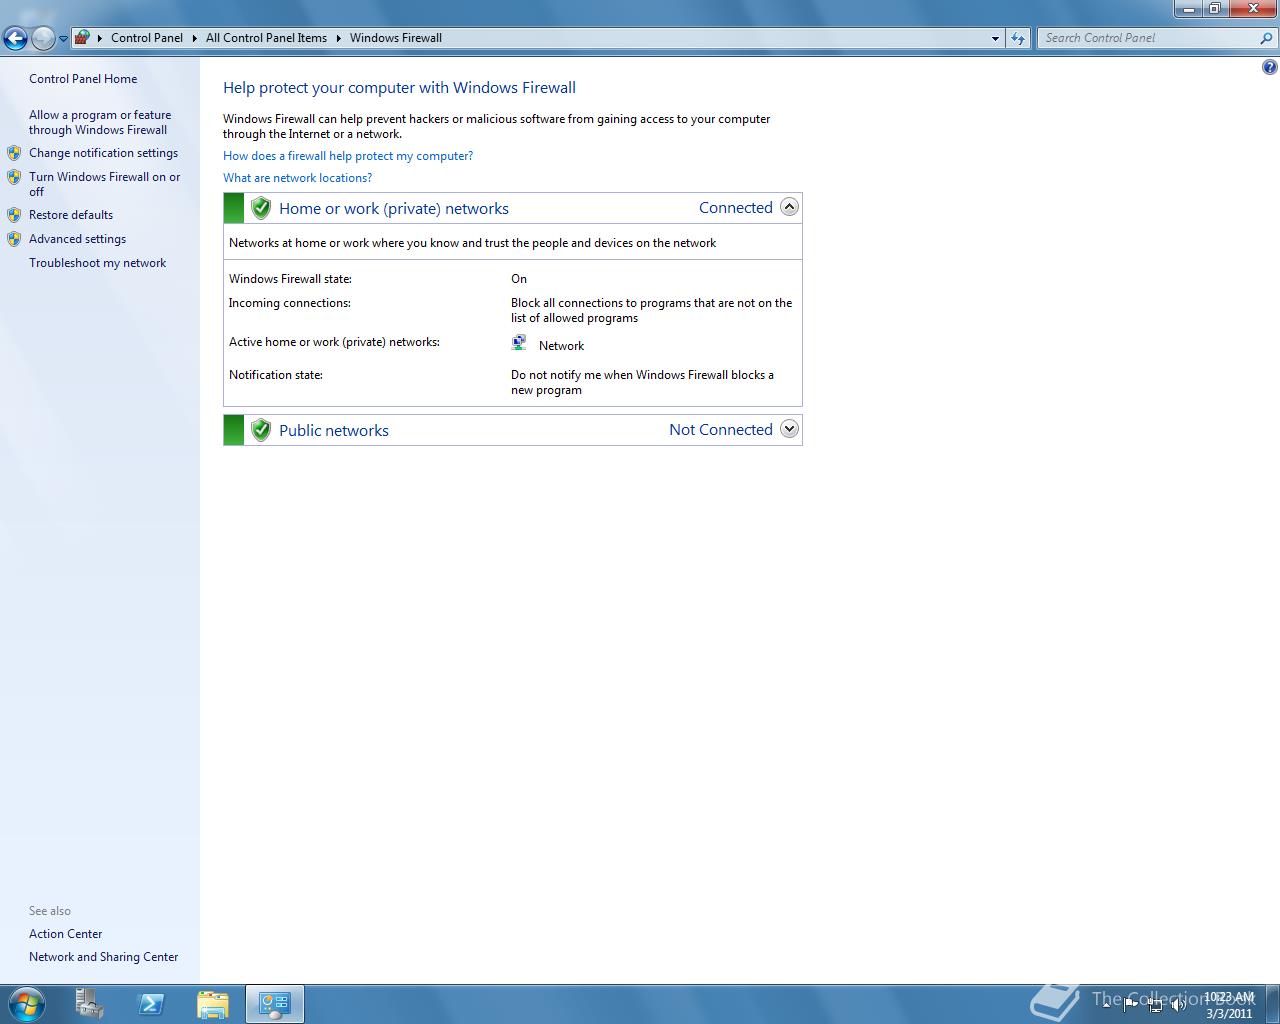Click volume speaker tray icon
The width and height of the screenshot is (1280, 1024).
1179,1004
